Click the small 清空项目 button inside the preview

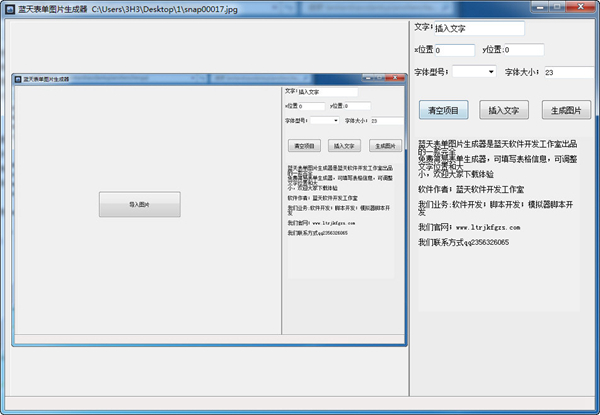click(x=303, y=145)
